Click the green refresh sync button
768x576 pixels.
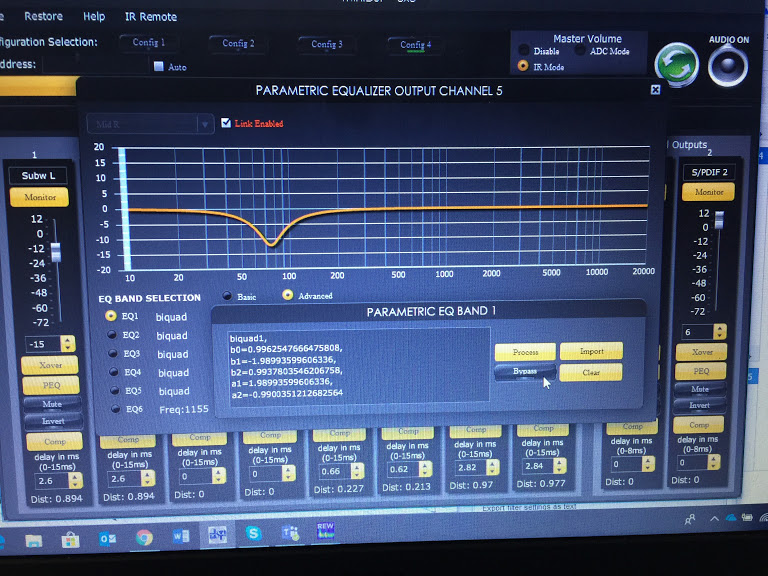[x=677, y=65]
